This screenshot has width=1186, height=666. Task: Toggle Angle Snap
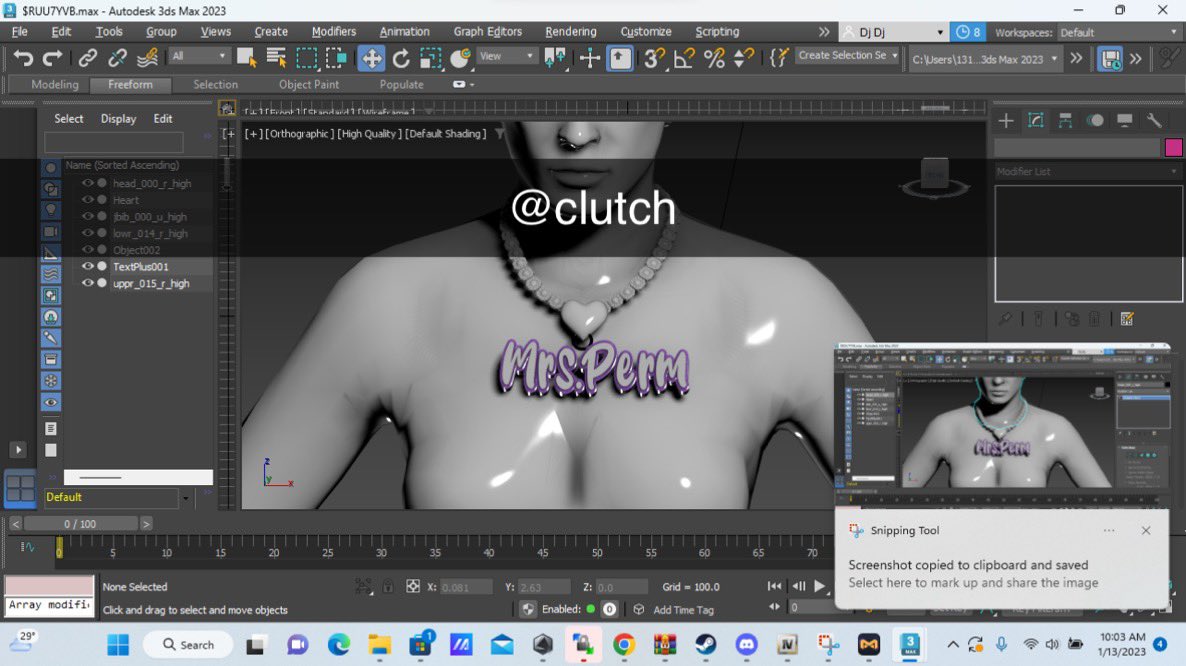[x=684, y=58]
